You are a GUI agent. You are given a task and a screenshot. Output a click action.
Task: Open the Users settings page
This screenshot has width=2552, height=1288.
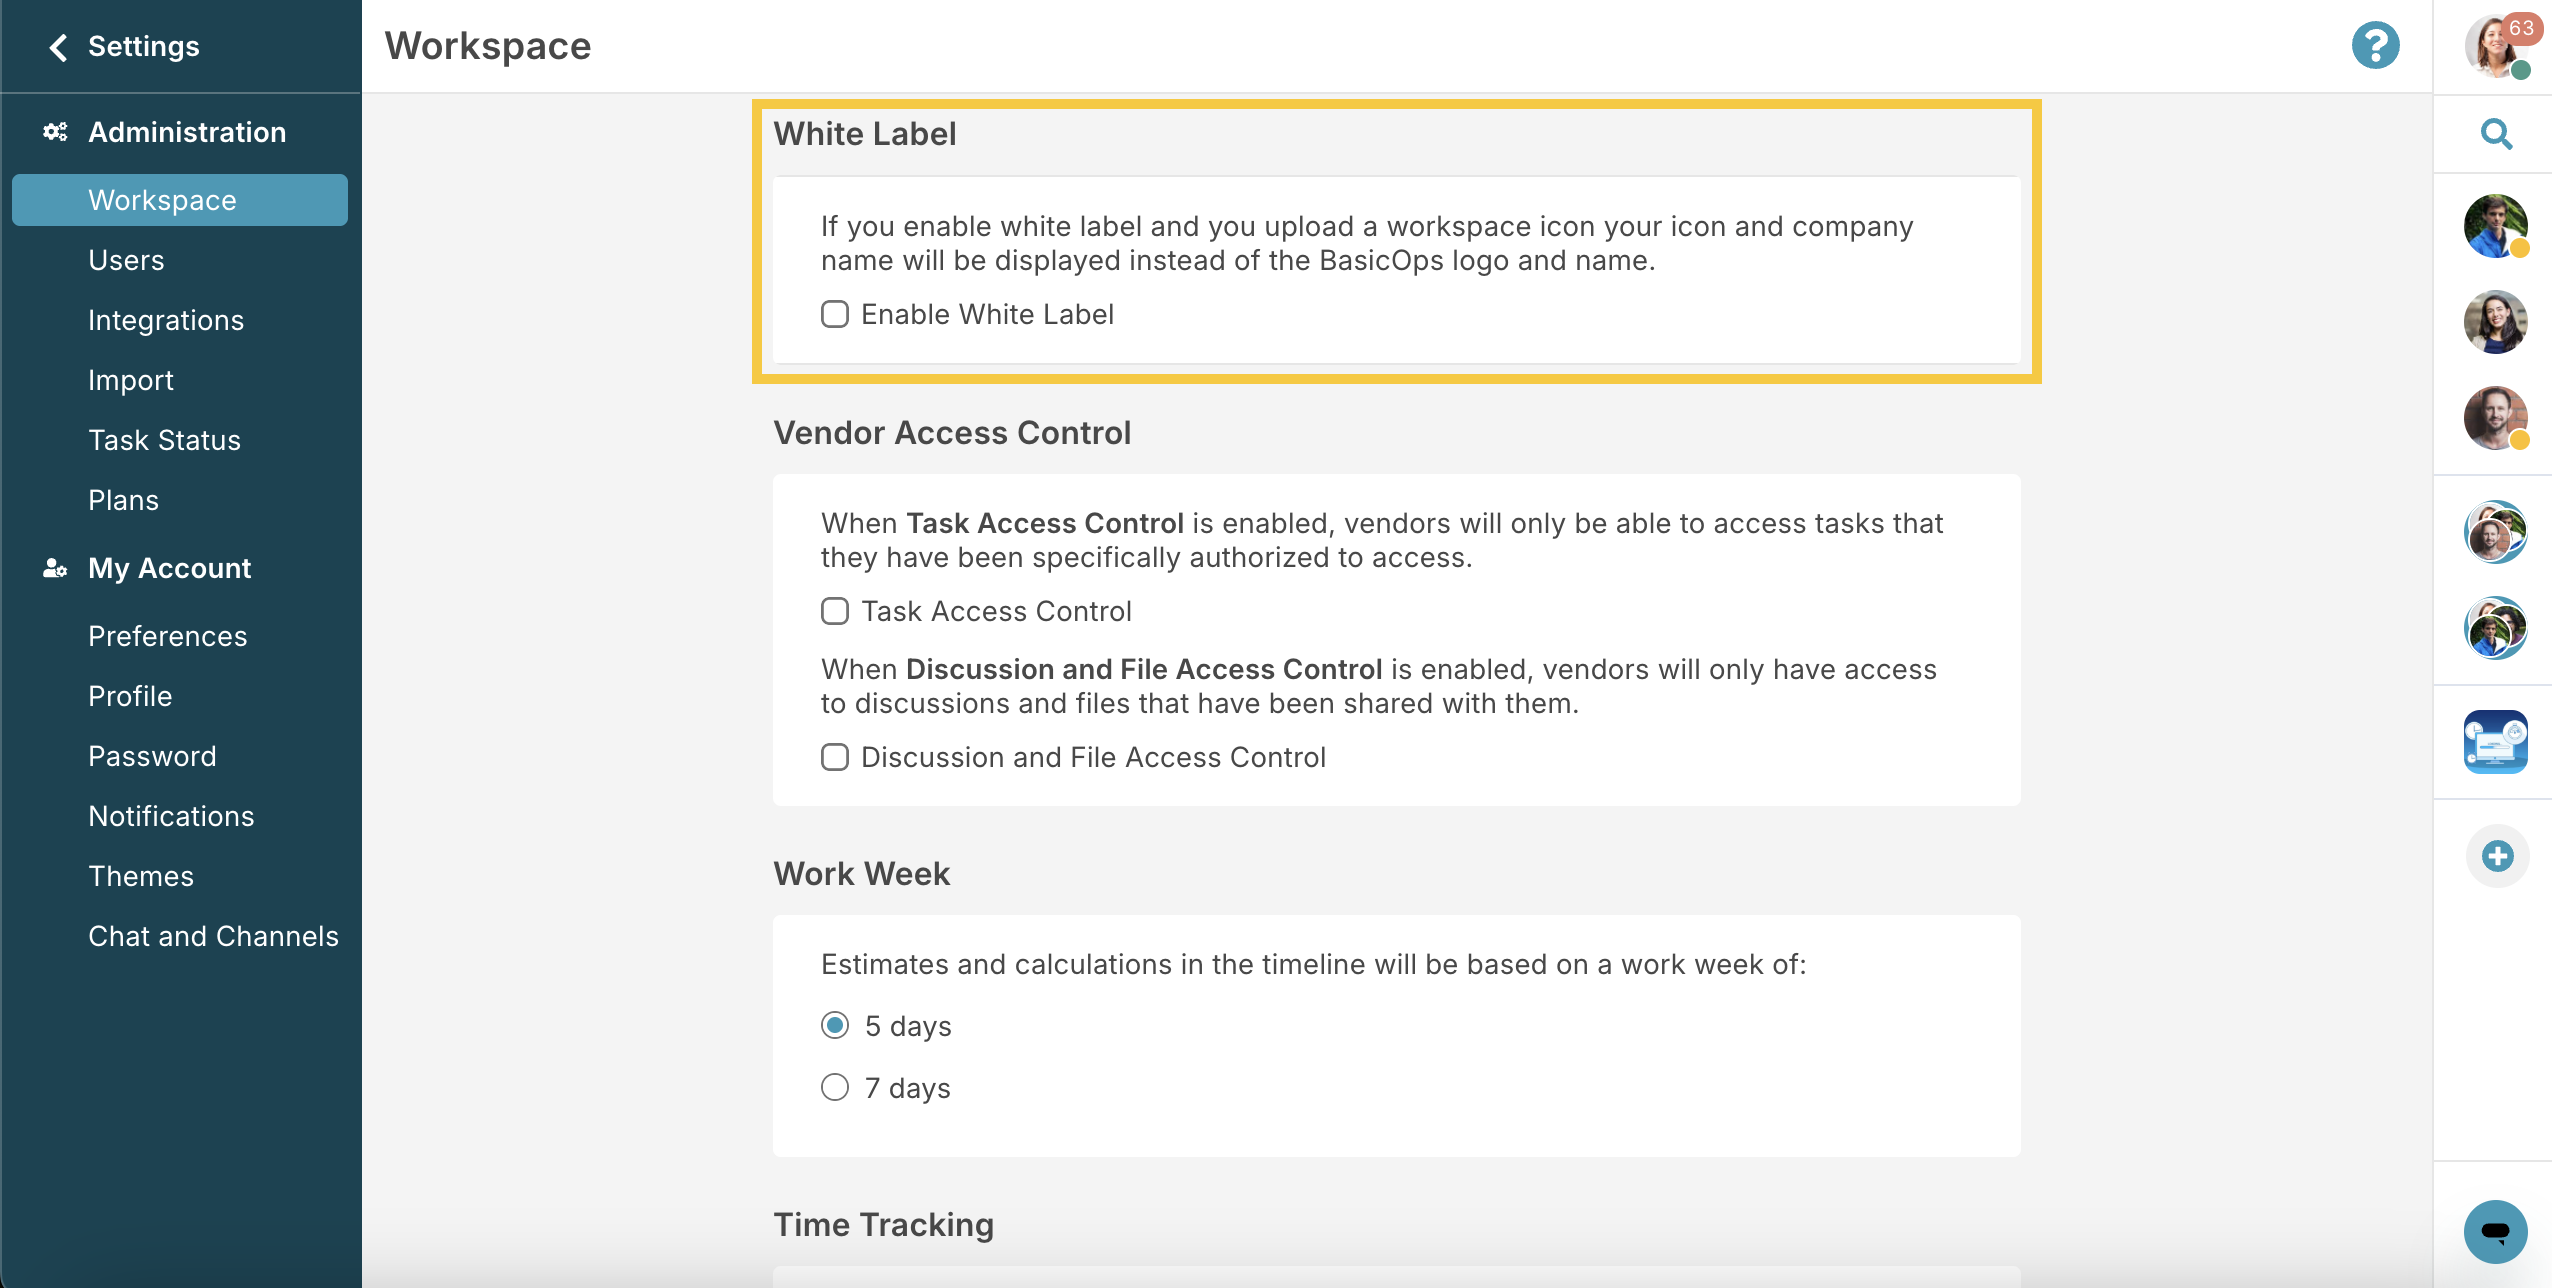click(x=126, y=260)
